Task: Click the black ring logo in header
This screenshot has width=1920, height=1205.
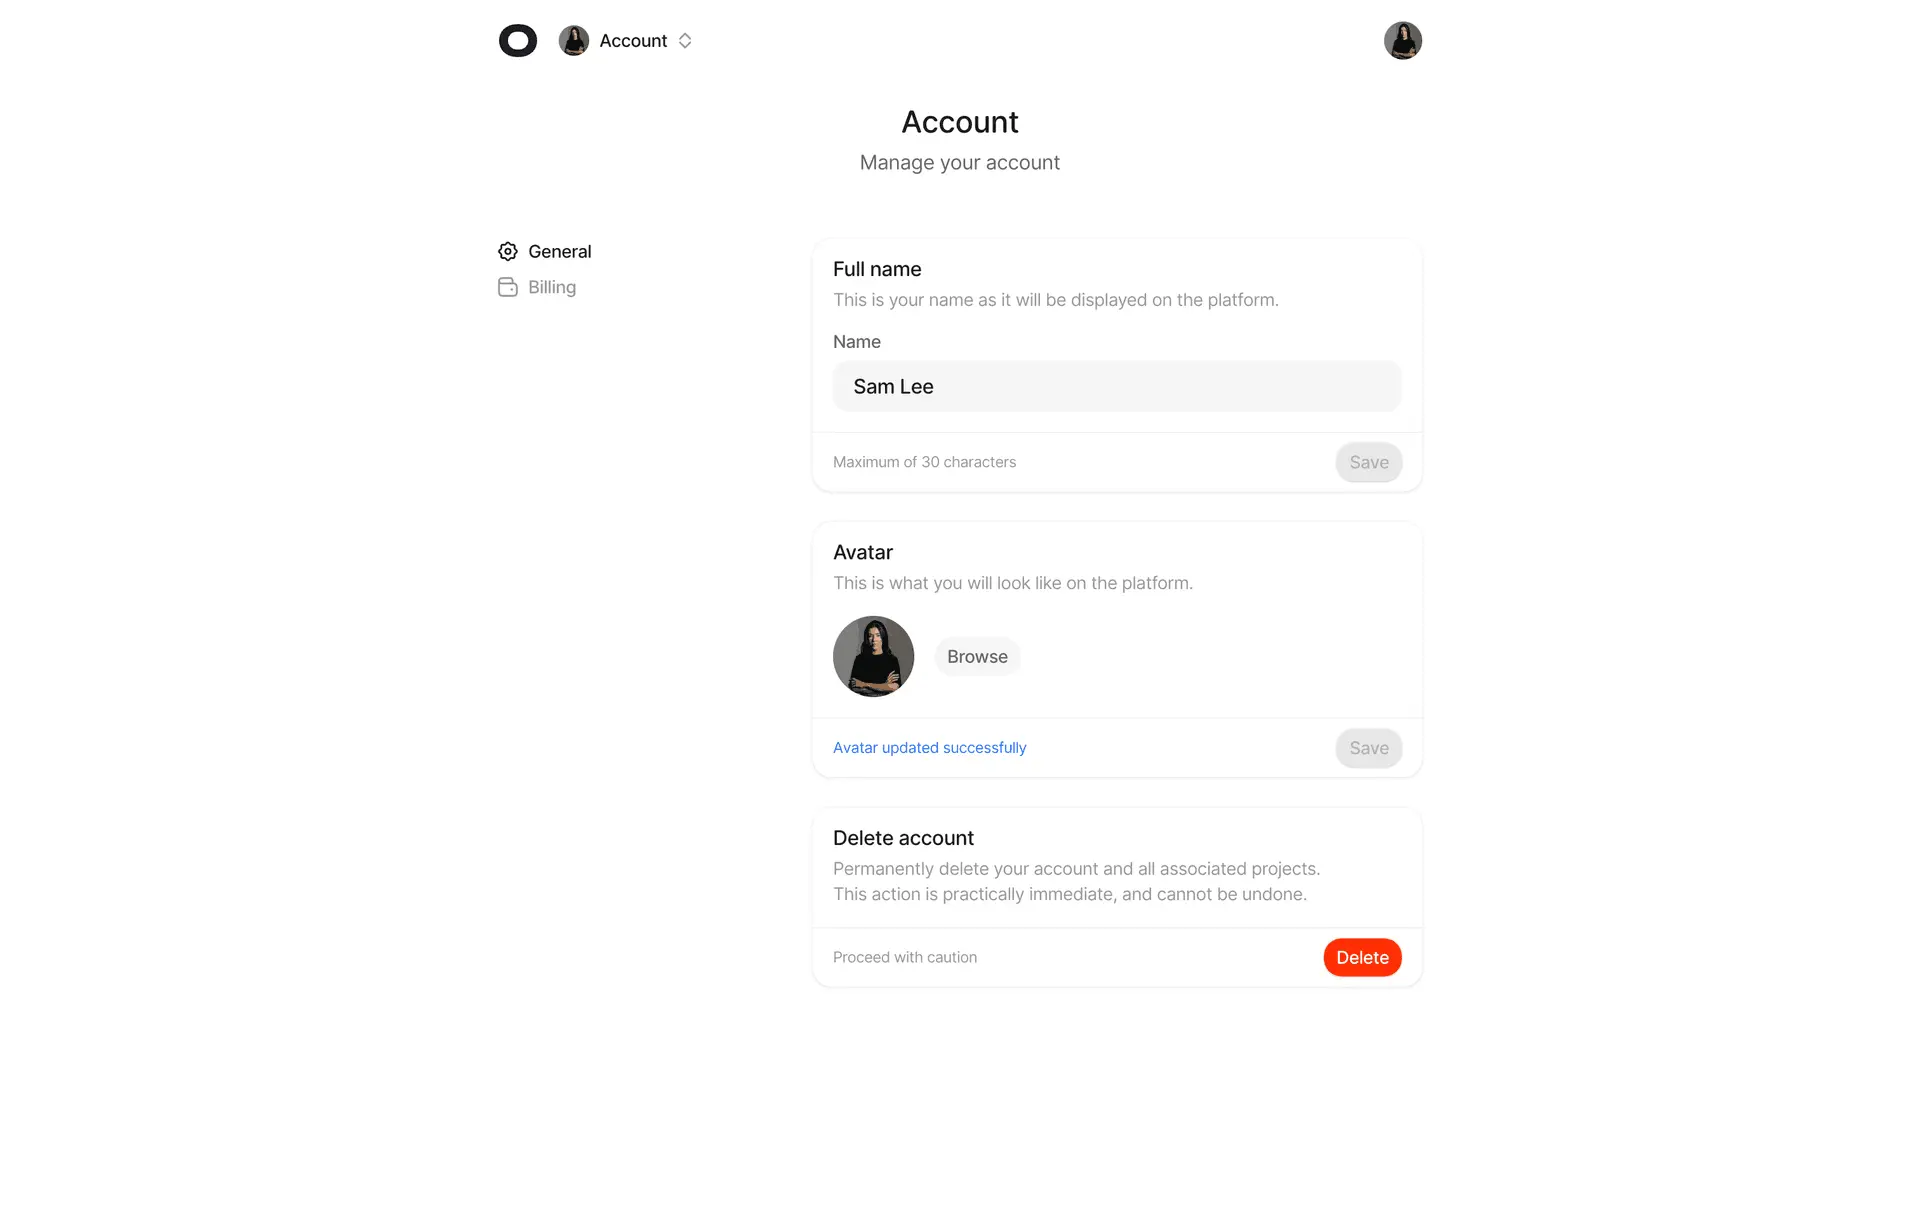Action: click(518, 41)
